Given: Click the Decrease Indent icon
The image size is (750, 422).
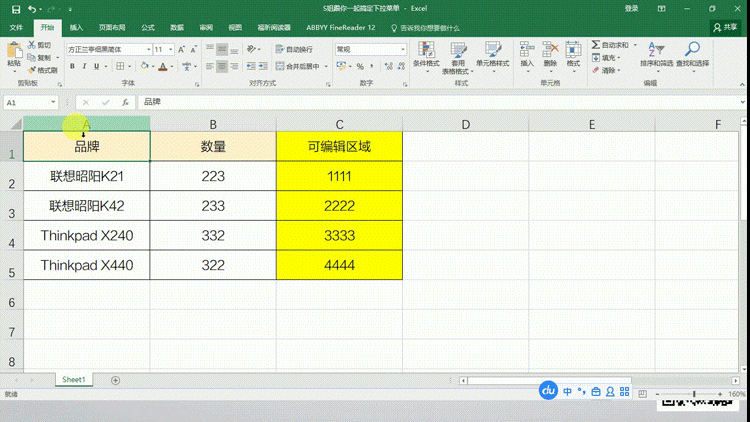Looking at the screenshot, I should [x=251, y=67].
